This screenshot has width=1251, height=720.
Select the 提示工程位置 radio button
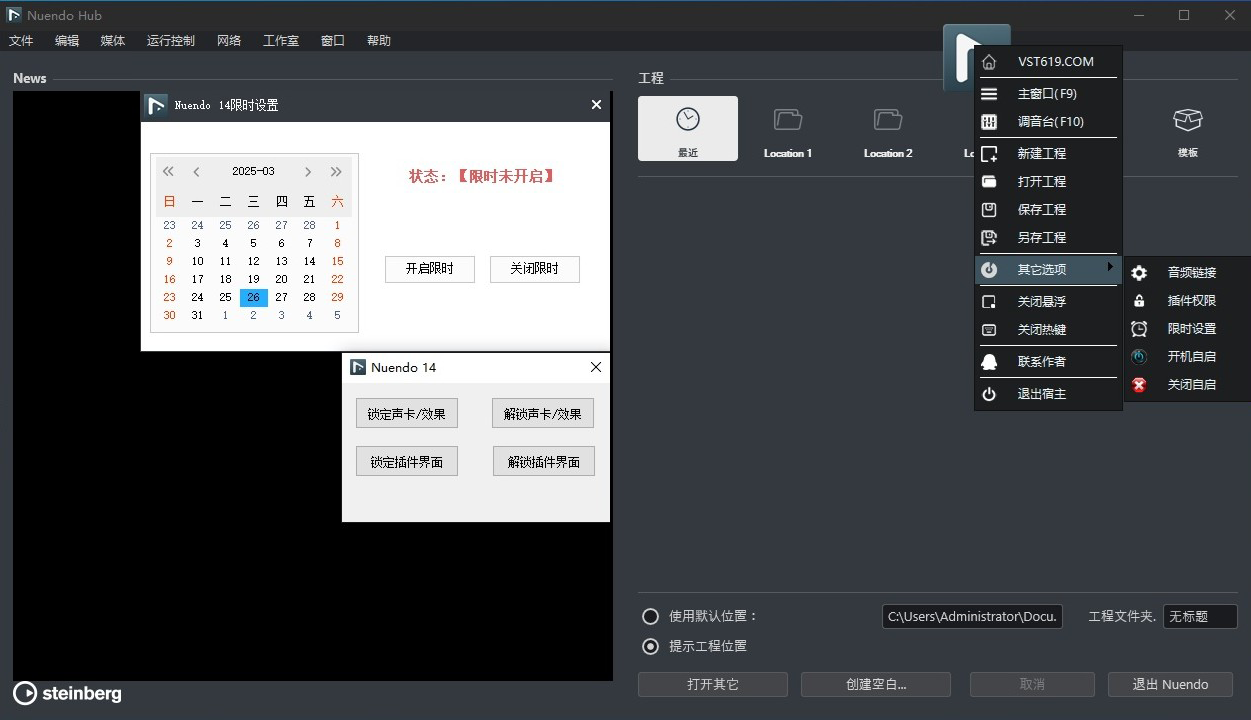coord(650,646)
